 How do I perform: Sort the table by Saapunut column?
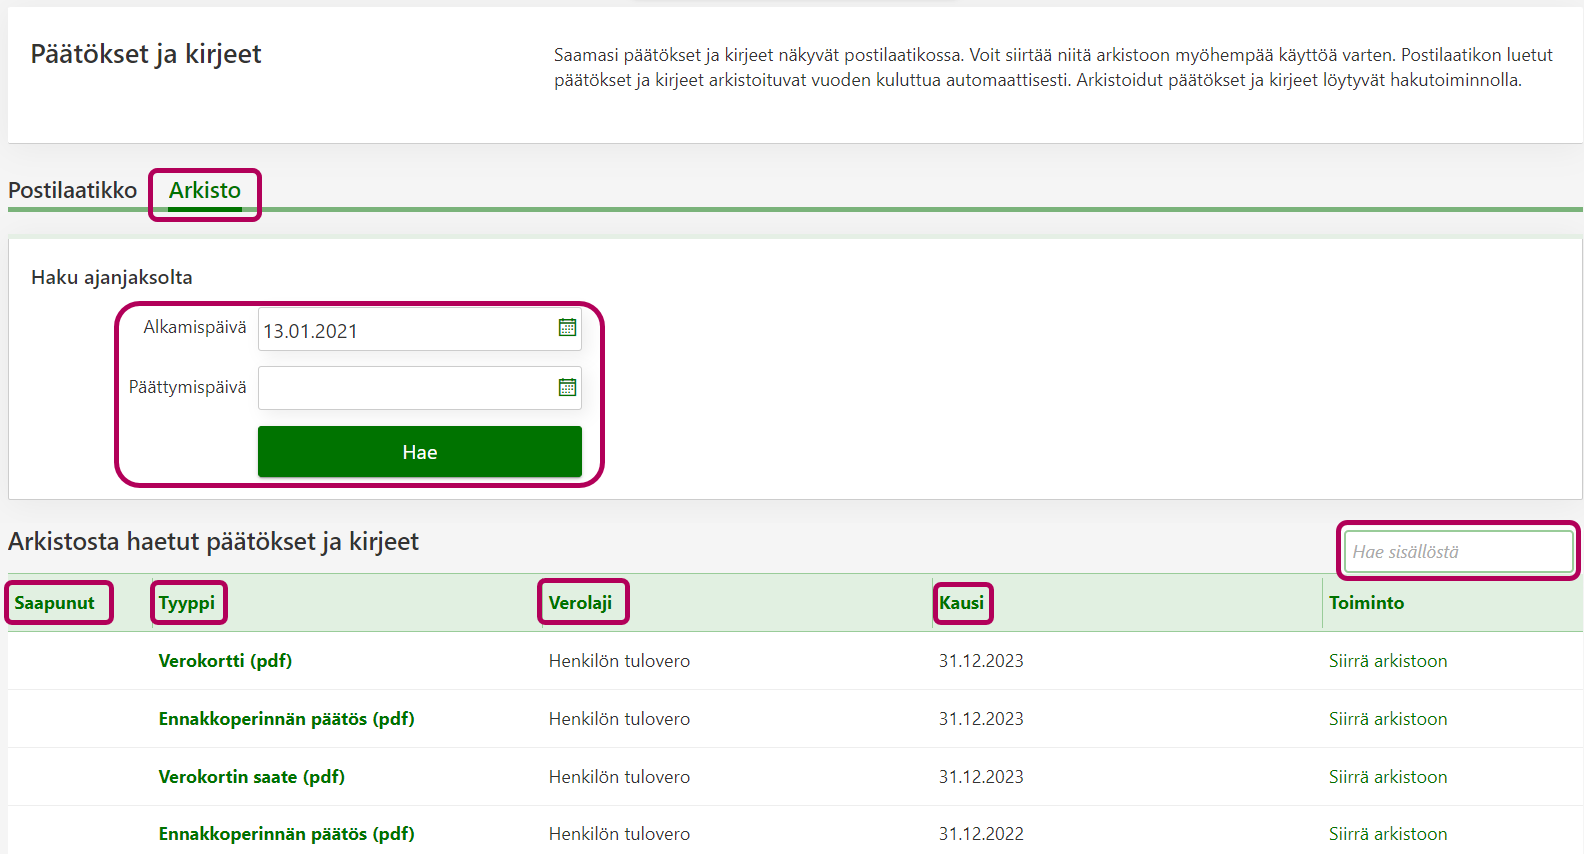pyautogui.click(x=55, y=603)
